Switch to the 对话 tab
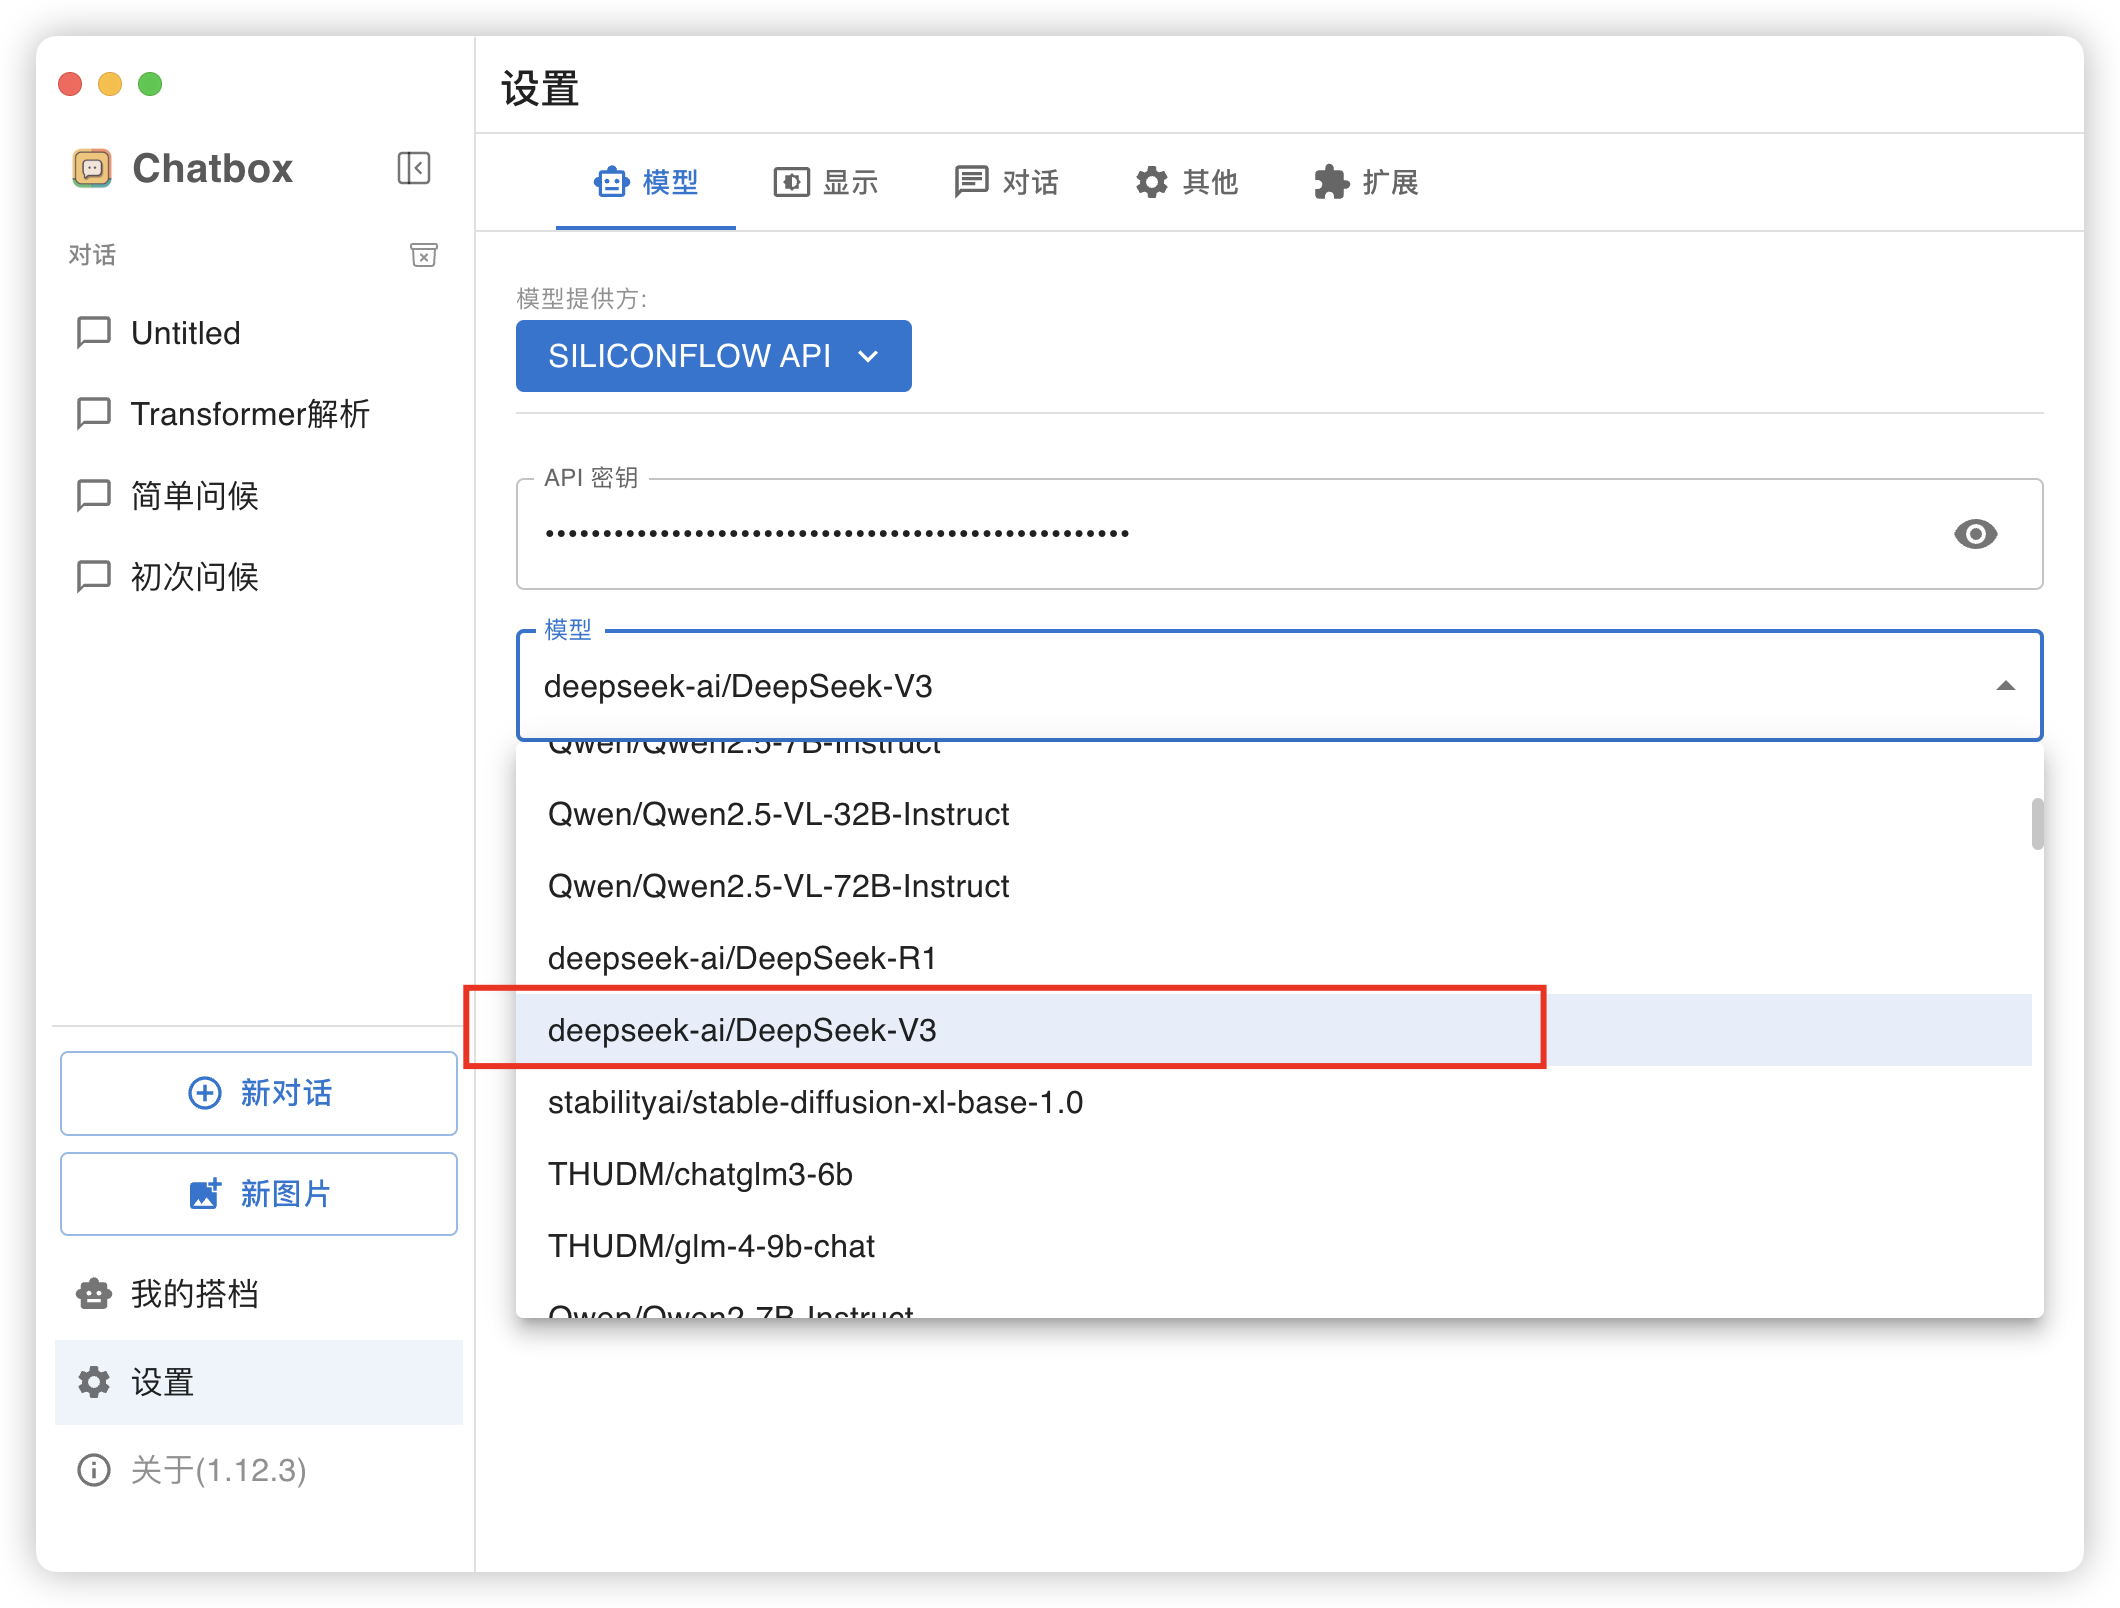This screenshot has width=2120, height=1608. point(1006,182)
